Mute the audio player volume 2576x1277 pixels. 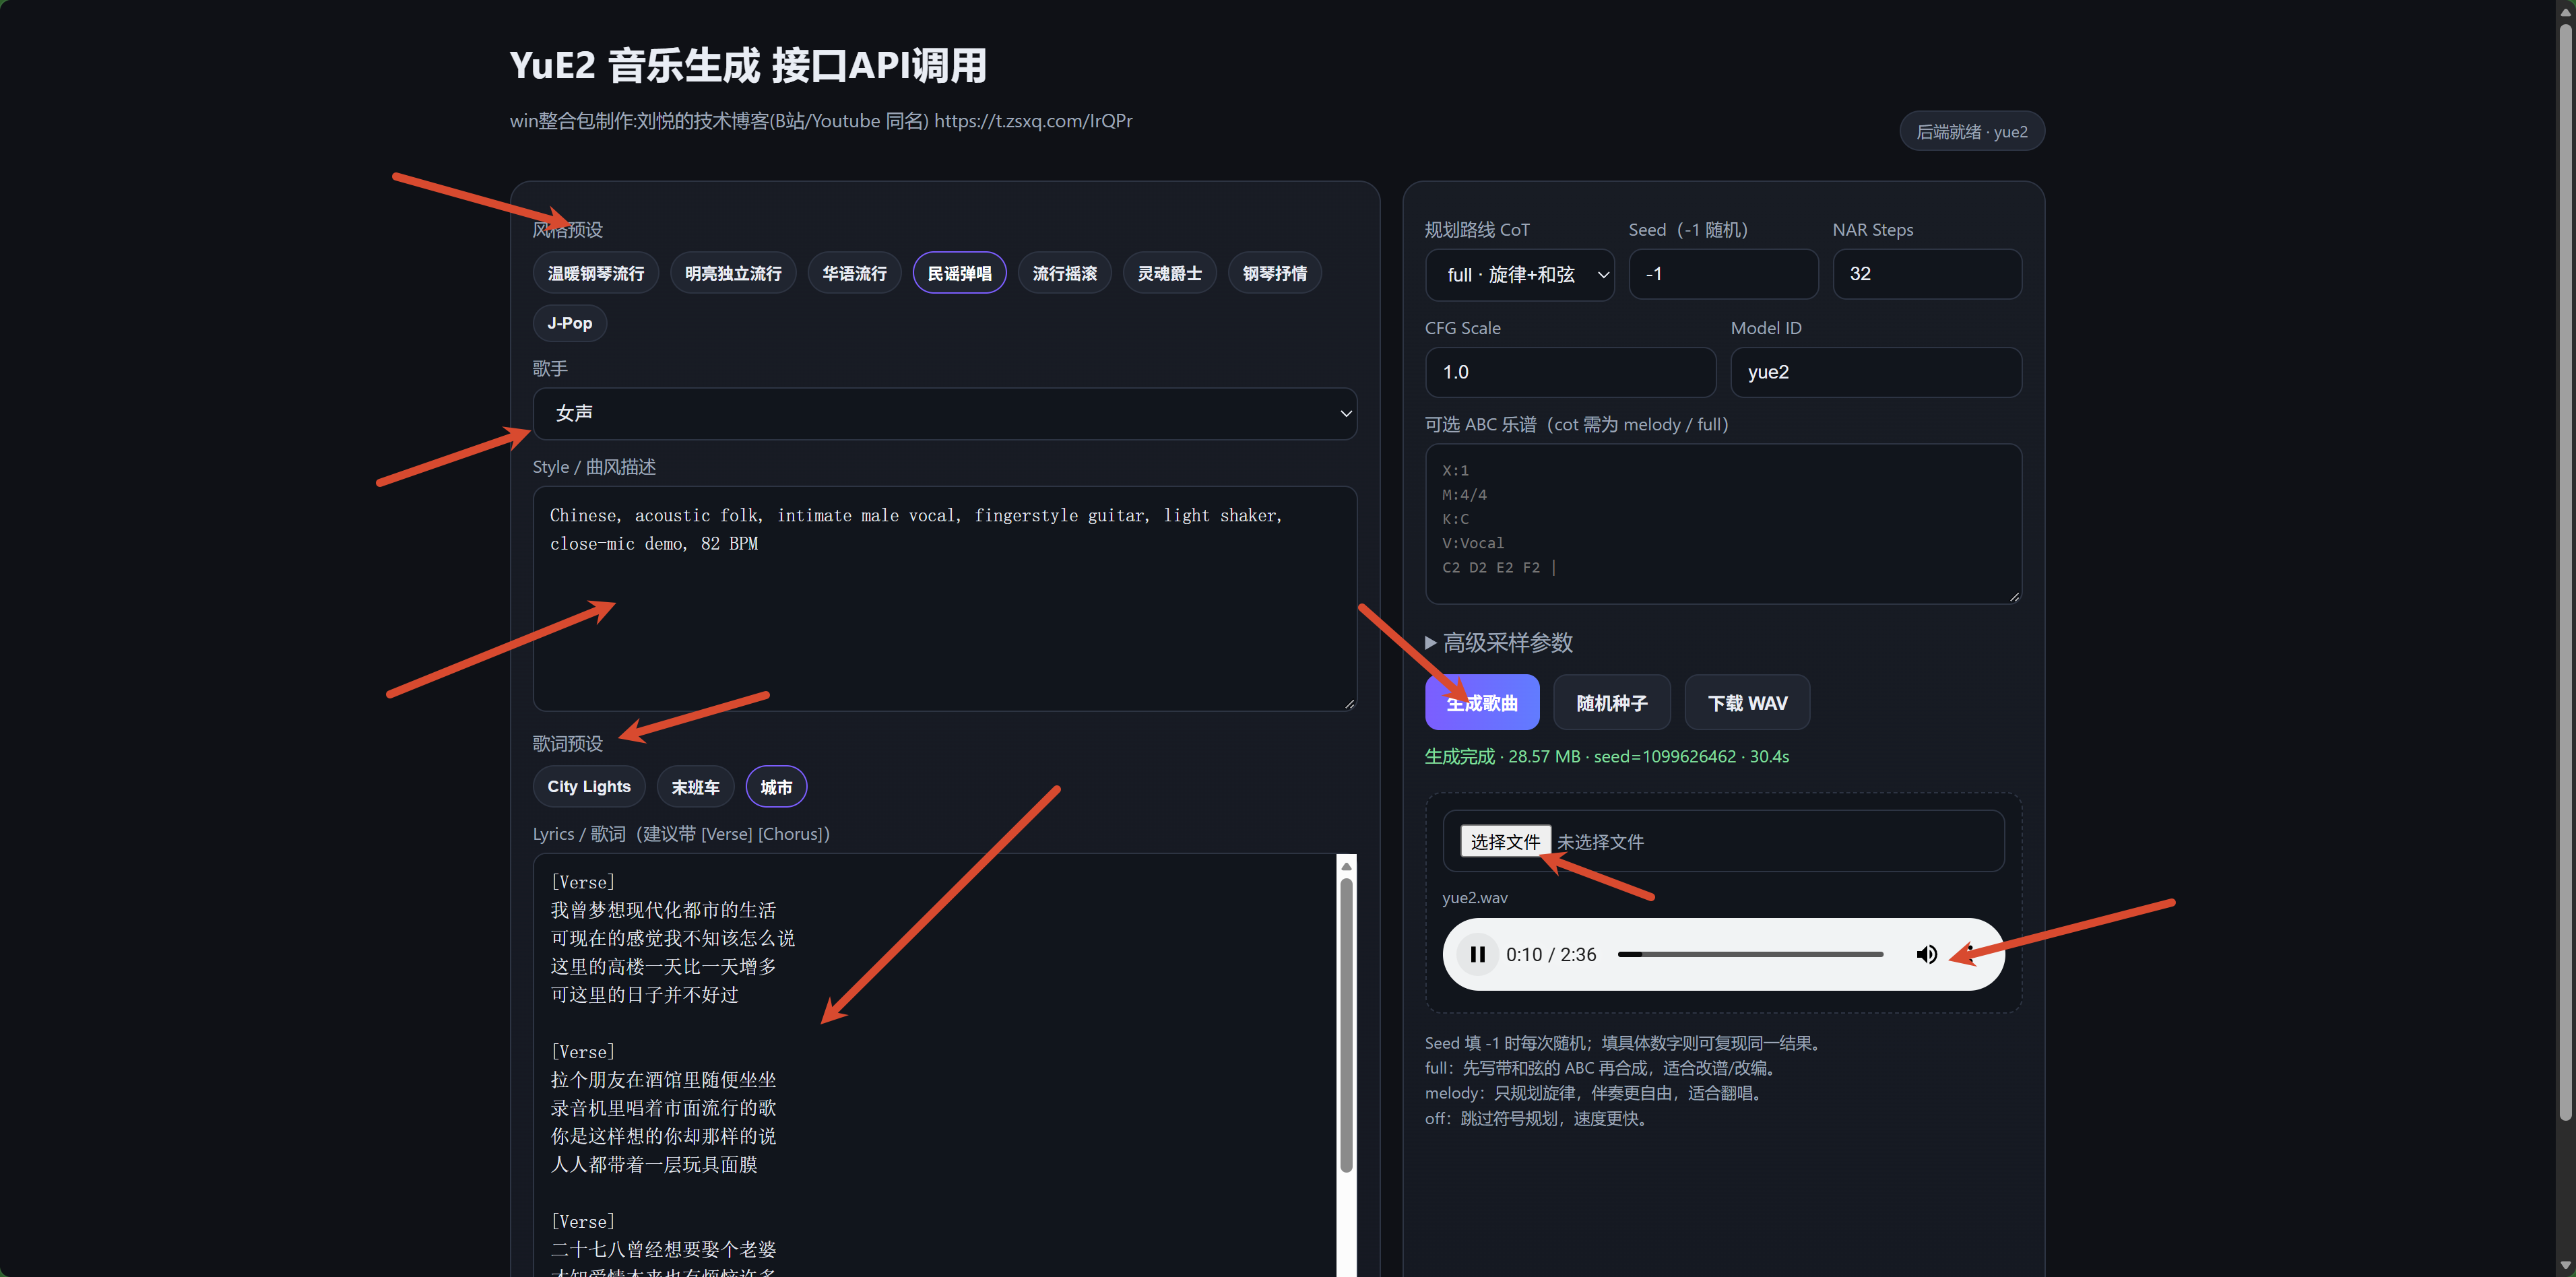coord(1926,954)
